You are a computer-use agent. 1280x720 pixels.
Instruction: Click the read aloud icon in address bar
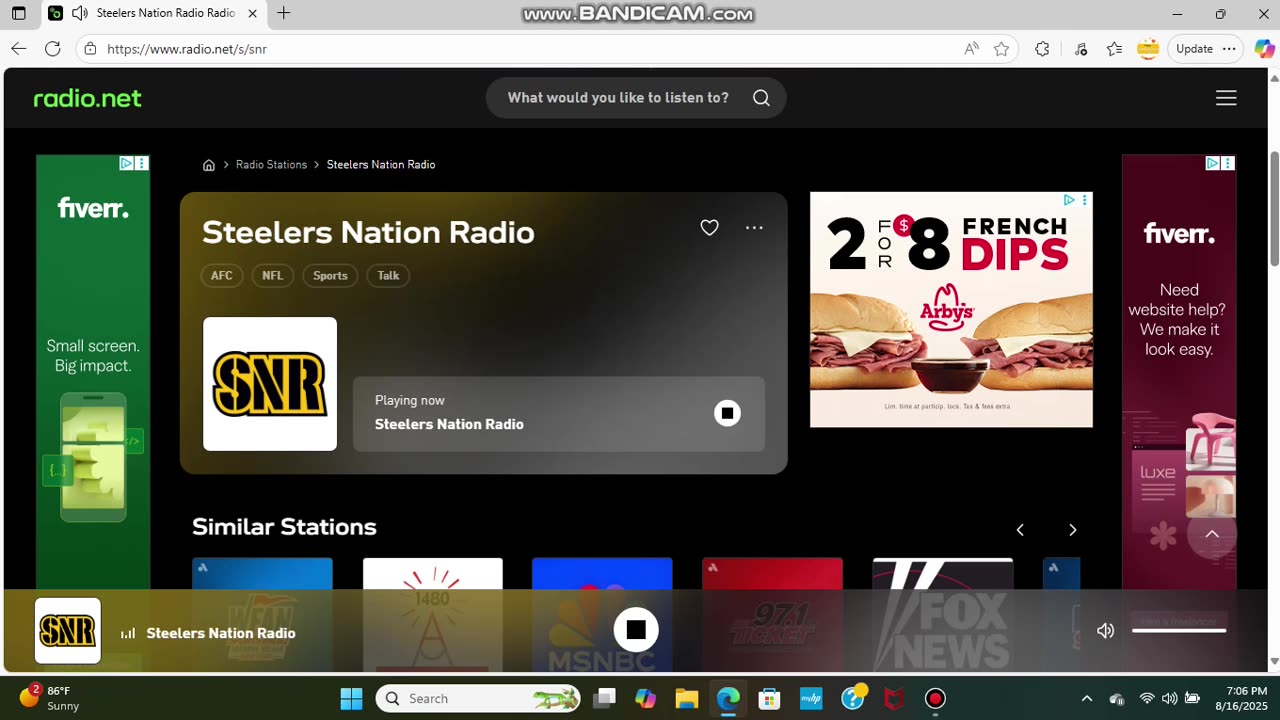point(971,48)
